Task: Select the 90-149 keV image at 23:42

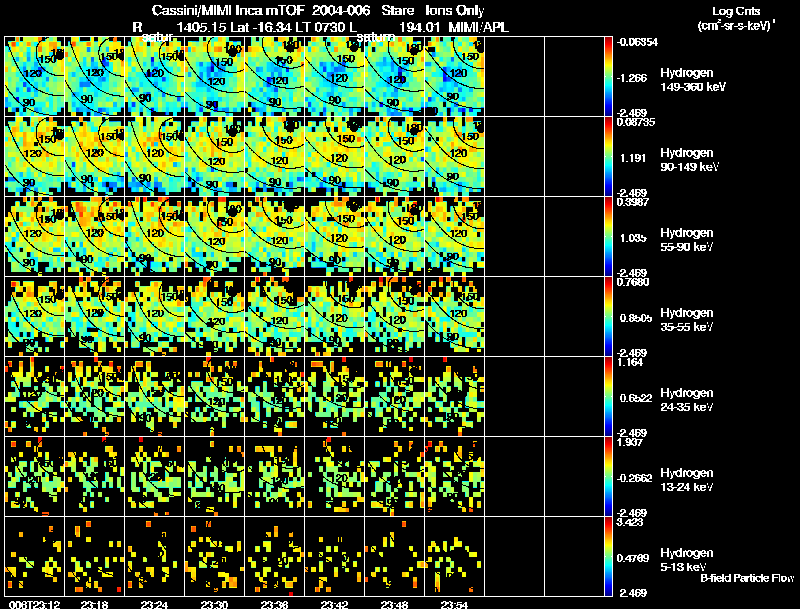Action: (x=335, y=157)
